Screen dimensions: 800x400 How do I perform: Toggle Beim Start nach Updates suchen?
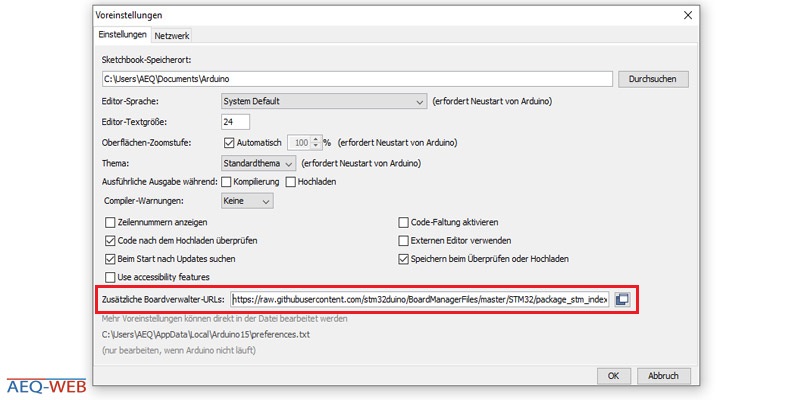[x=110, y=259]
